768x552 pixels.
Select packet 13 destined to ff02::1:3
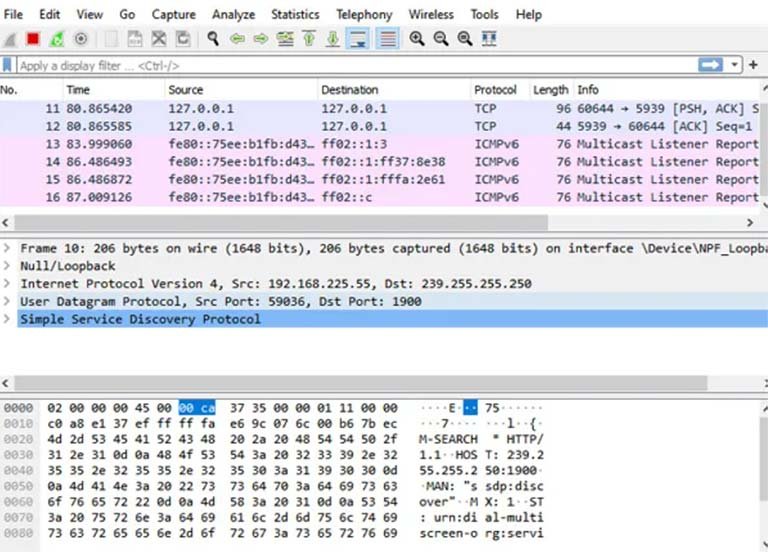coord(380,144)
